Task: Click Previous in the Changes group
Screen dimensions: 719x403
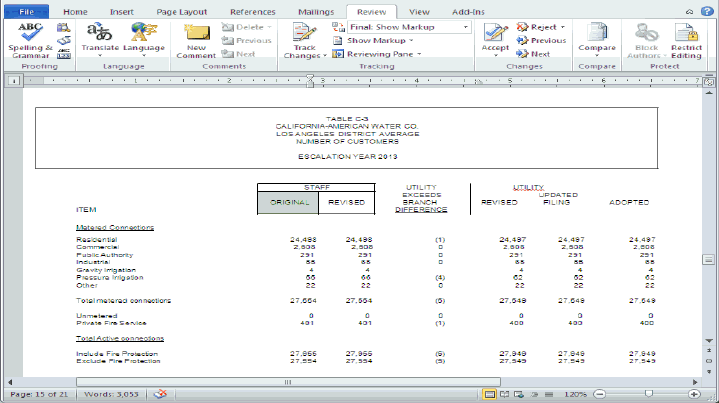Action: tap(541, 40)
